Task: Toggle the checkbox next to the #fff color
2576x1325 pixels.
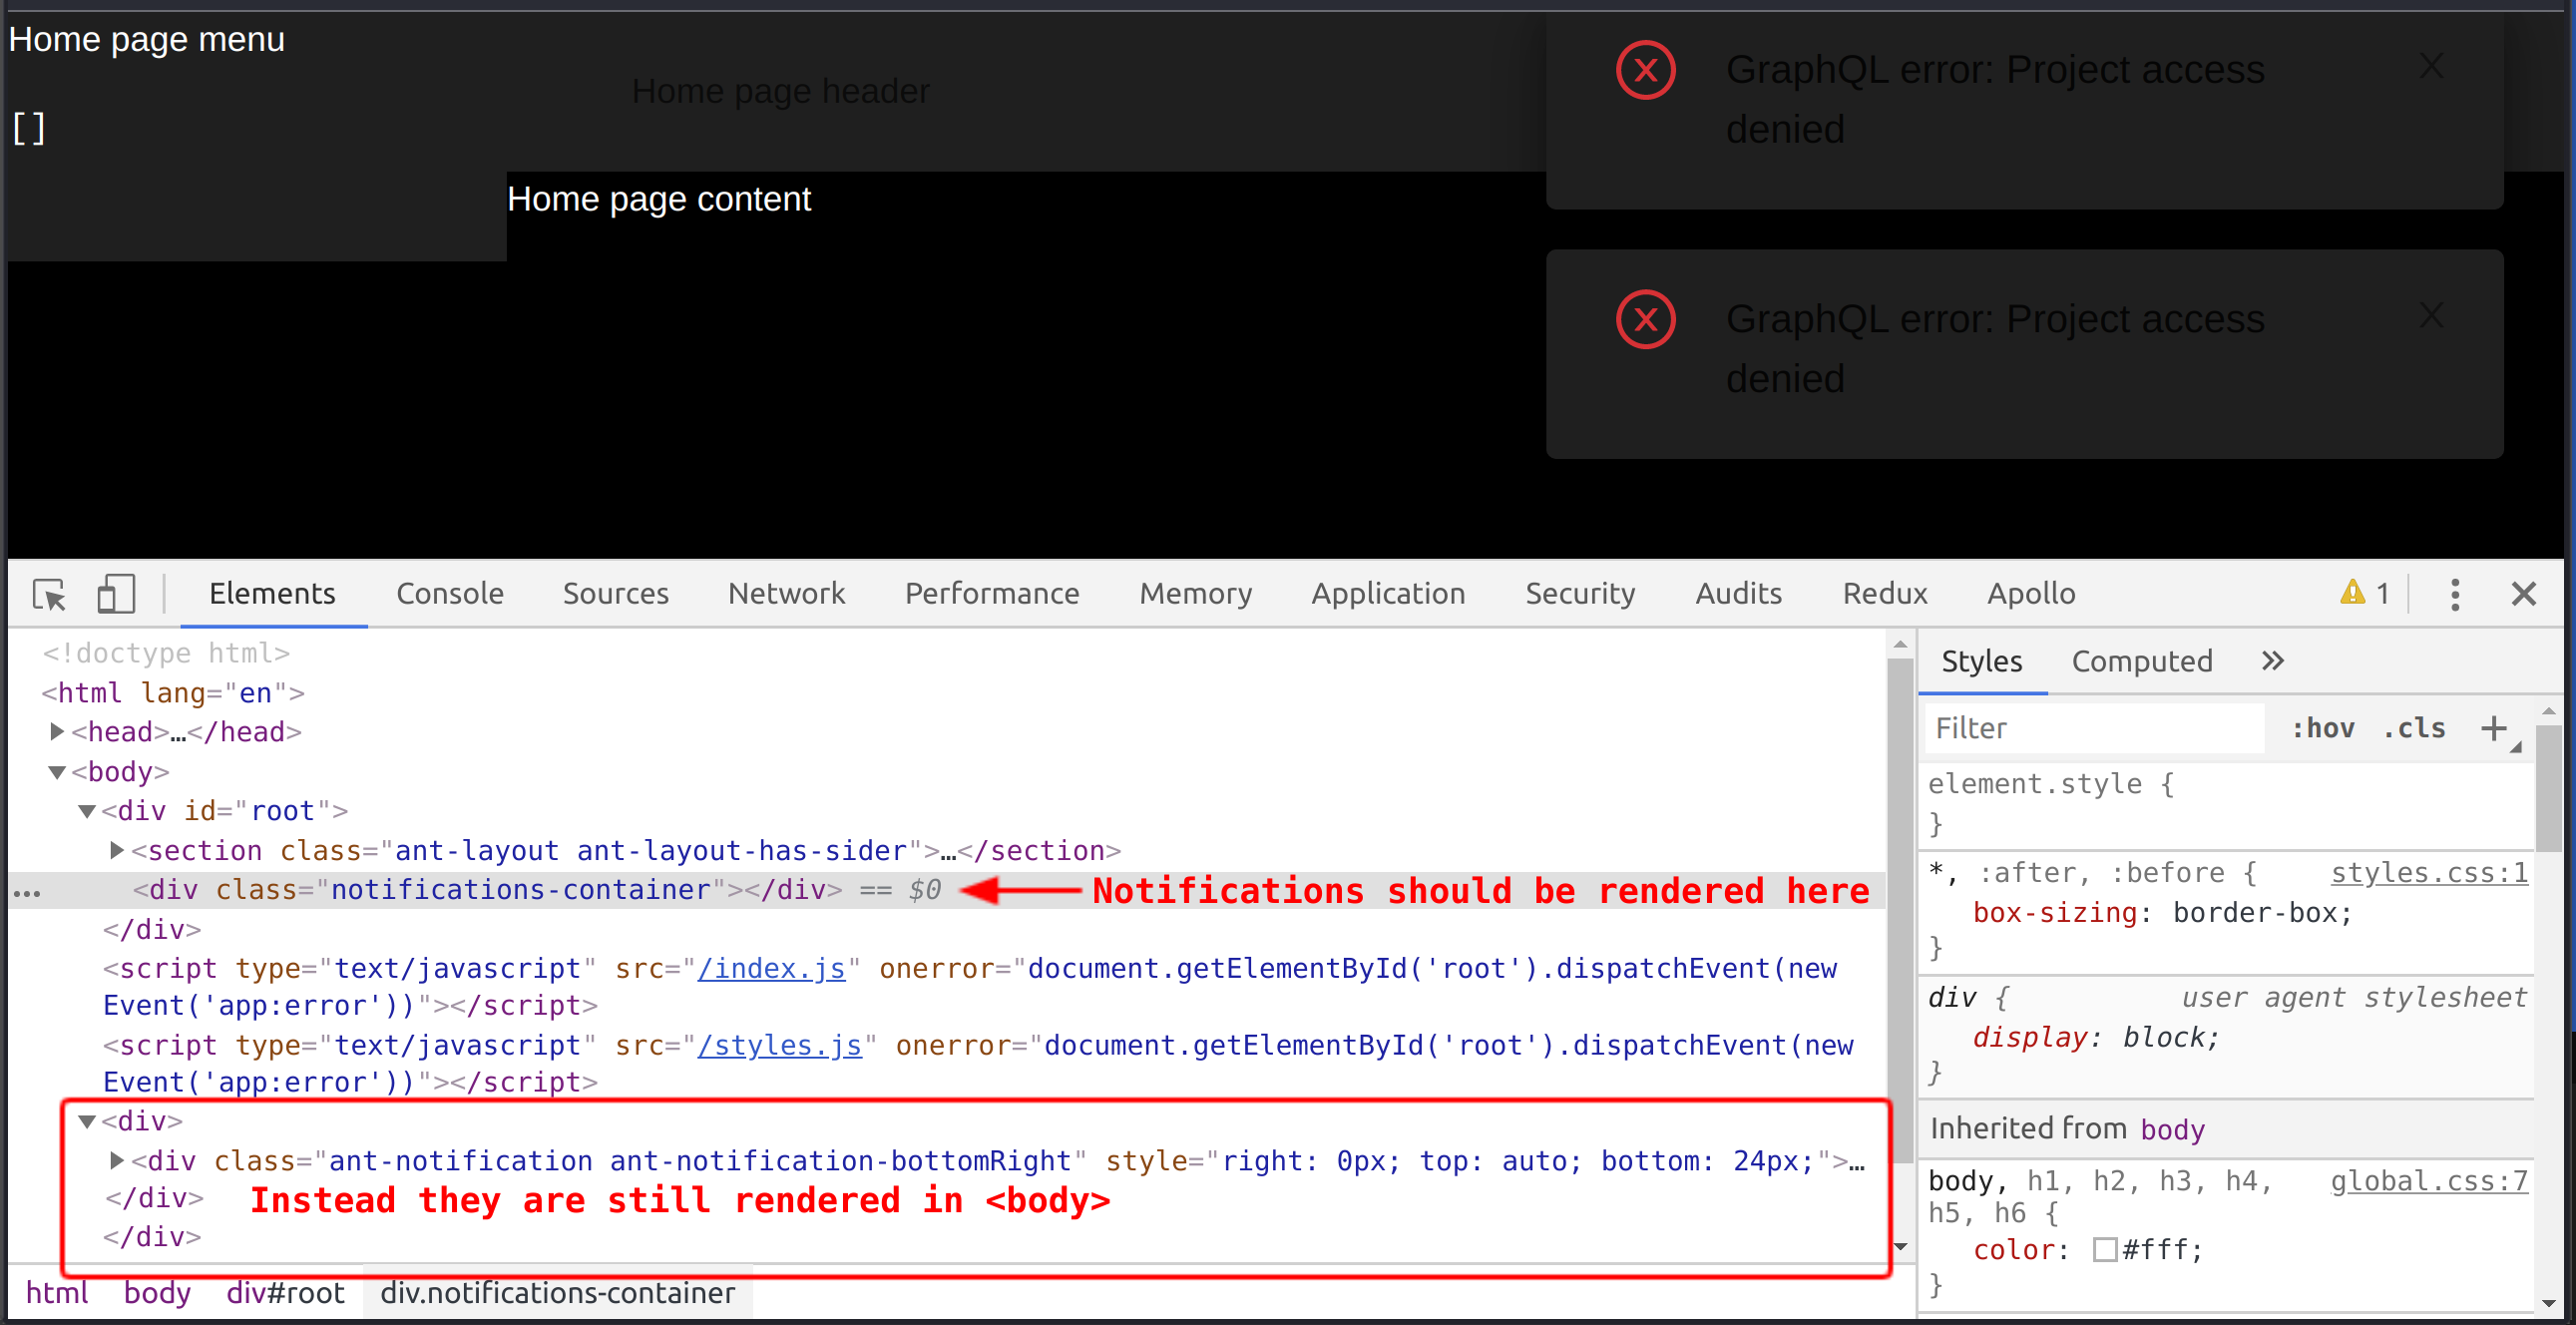Action: 2106,1249
